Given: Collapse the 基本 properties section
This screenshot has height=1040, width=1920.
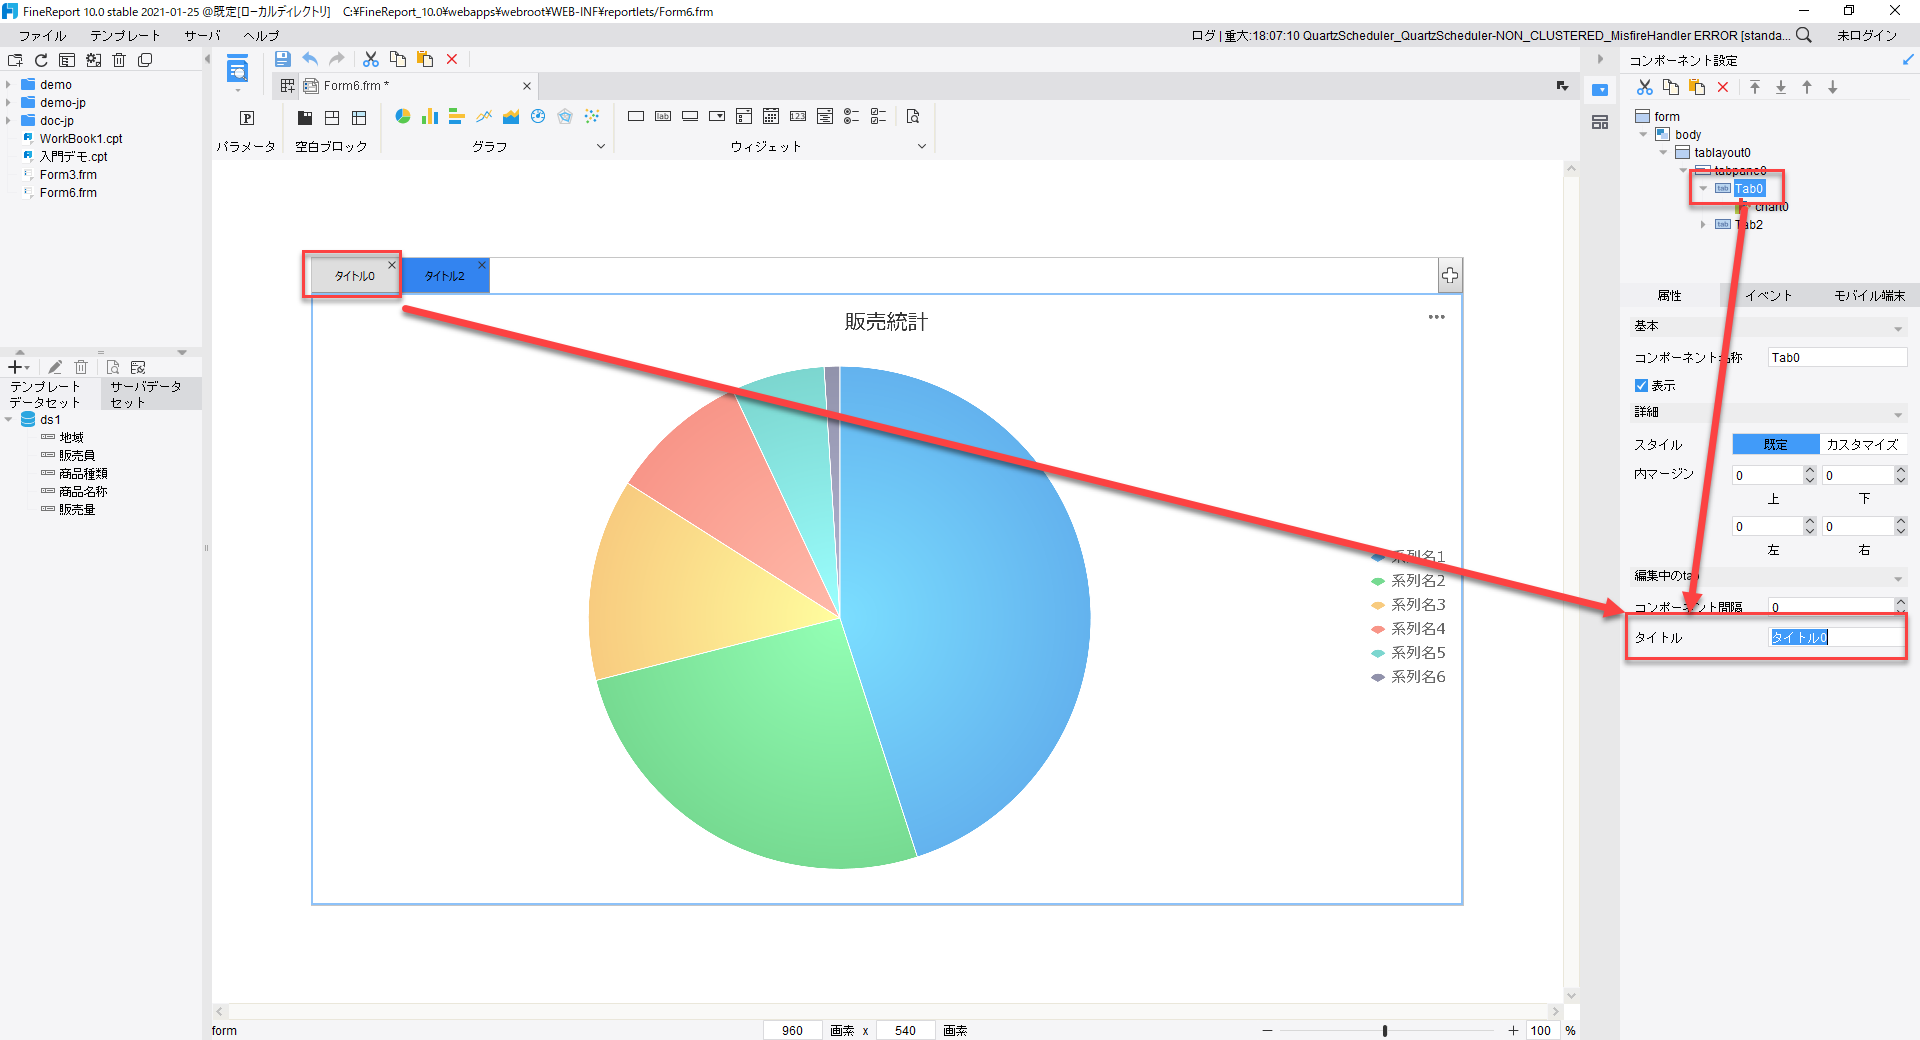Looking at the screenshot, I should pos(1898,328).
